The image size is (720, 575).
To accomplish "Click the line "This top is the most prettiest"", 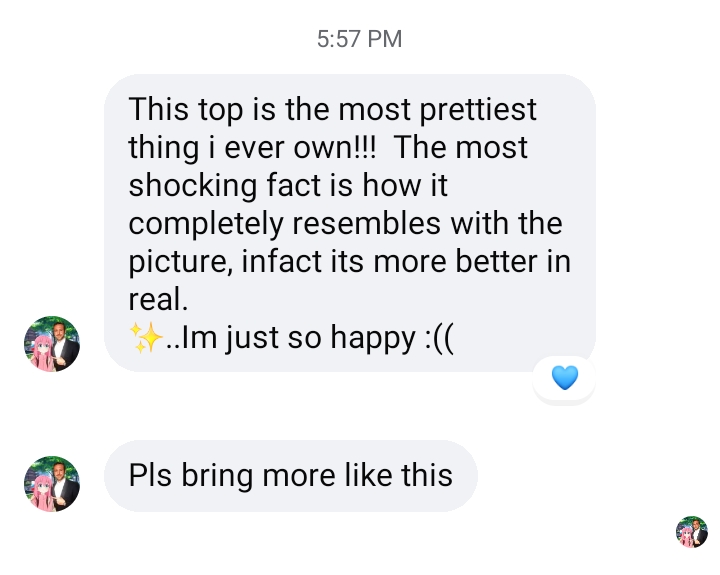I will [x=333, y=108].
